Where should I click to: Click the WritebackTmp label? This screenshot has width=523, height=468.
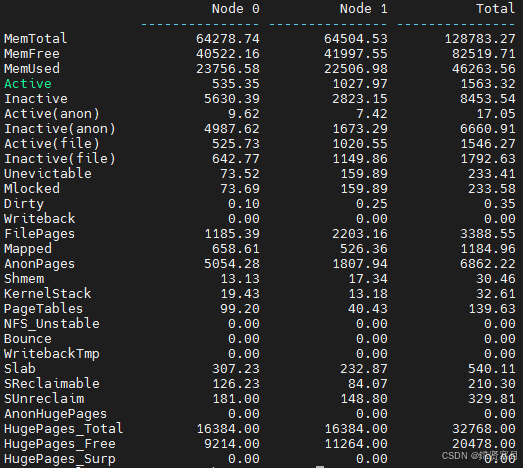tap(52, 354)
